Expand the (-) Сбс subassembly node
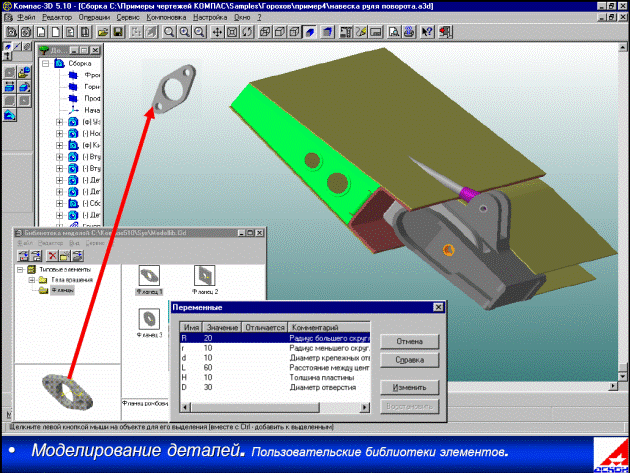The width and height of the screenshot is (630, 473). [x=59, y=203]
